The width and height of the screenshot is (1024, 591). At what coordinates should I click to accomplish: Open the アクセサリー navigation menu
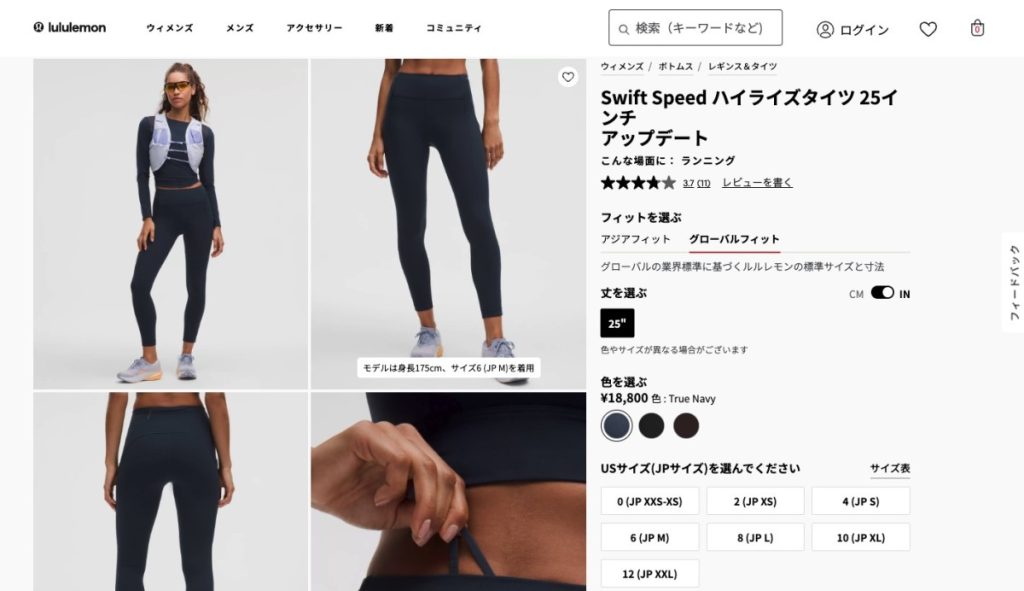point(314,28)
